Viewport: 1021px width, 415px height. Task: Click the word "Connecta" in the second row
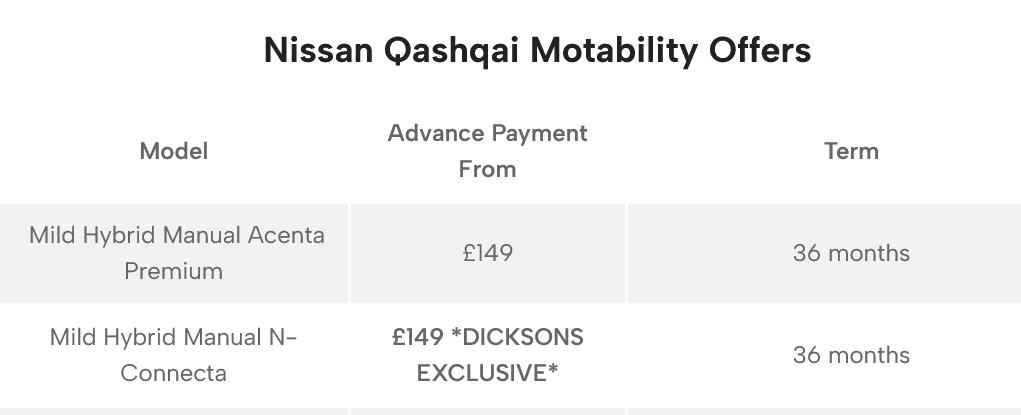(174, 373)
